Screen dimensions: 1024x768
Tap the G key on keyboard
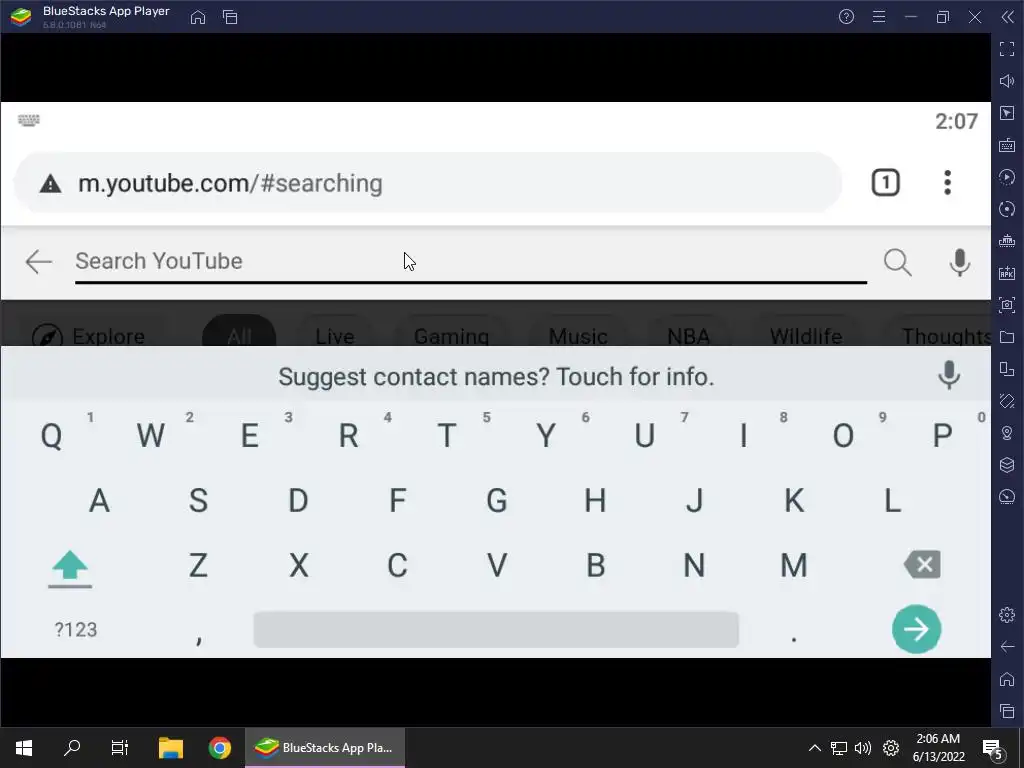(496, 501)
